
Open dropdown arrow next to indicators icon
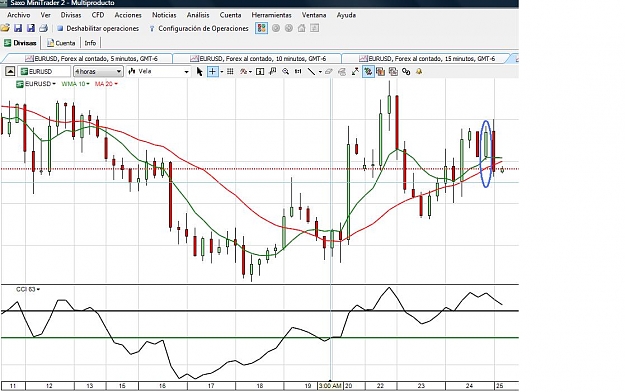click(x=250, y=72)
